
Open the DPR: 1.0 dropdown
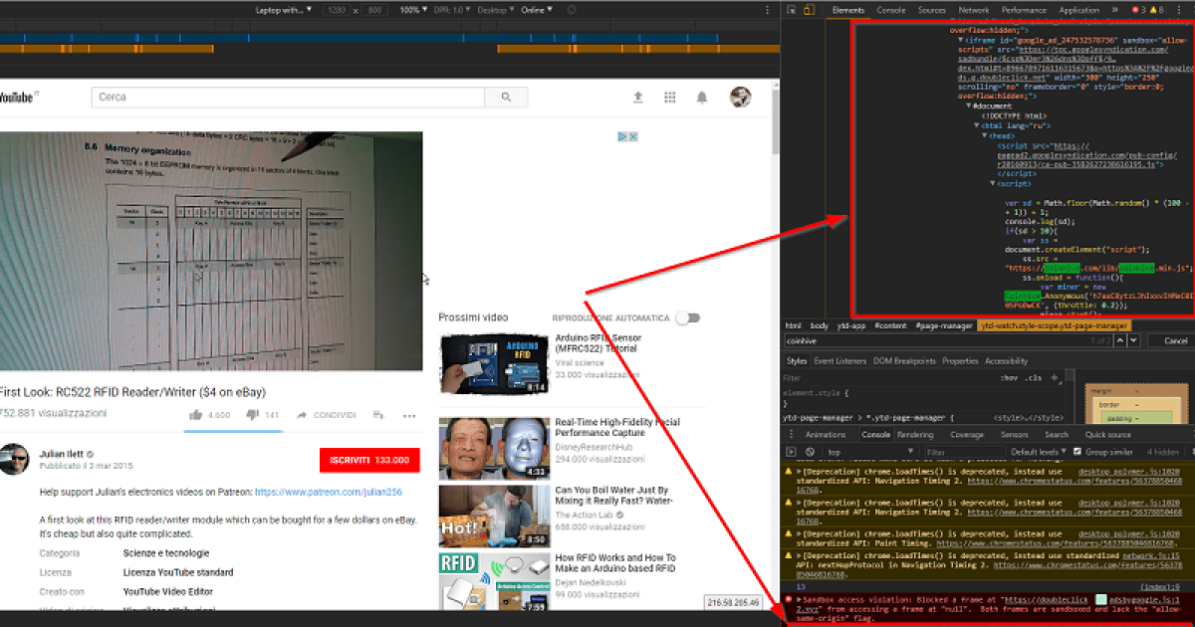(x=452, y=10)
